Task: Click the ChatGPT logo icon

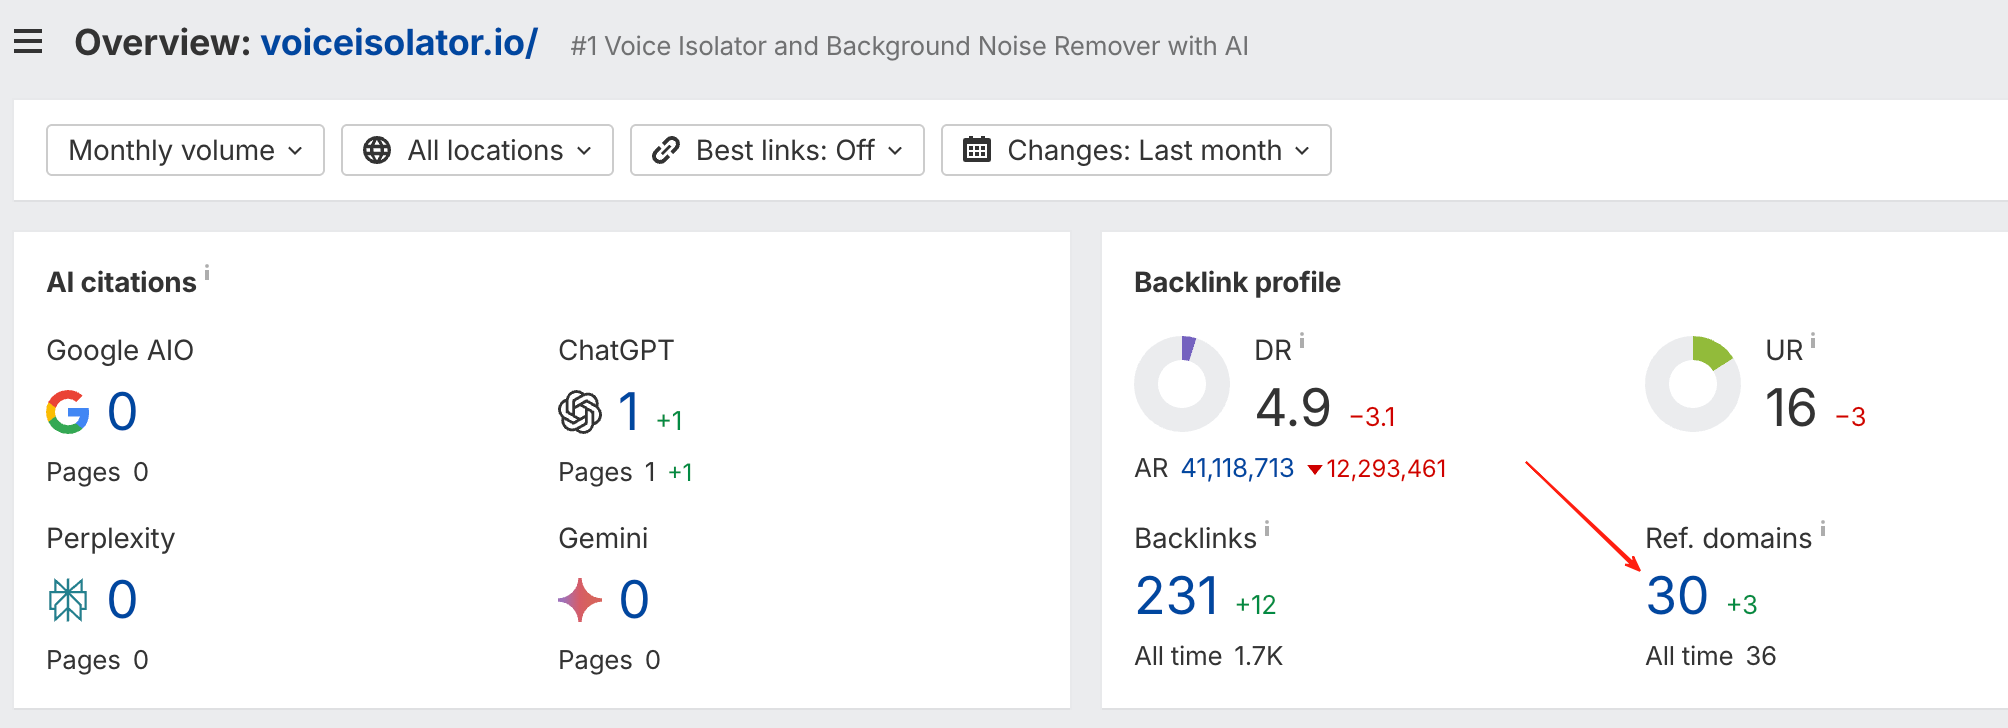Action: pyautogui.click(x=580, y=412)
